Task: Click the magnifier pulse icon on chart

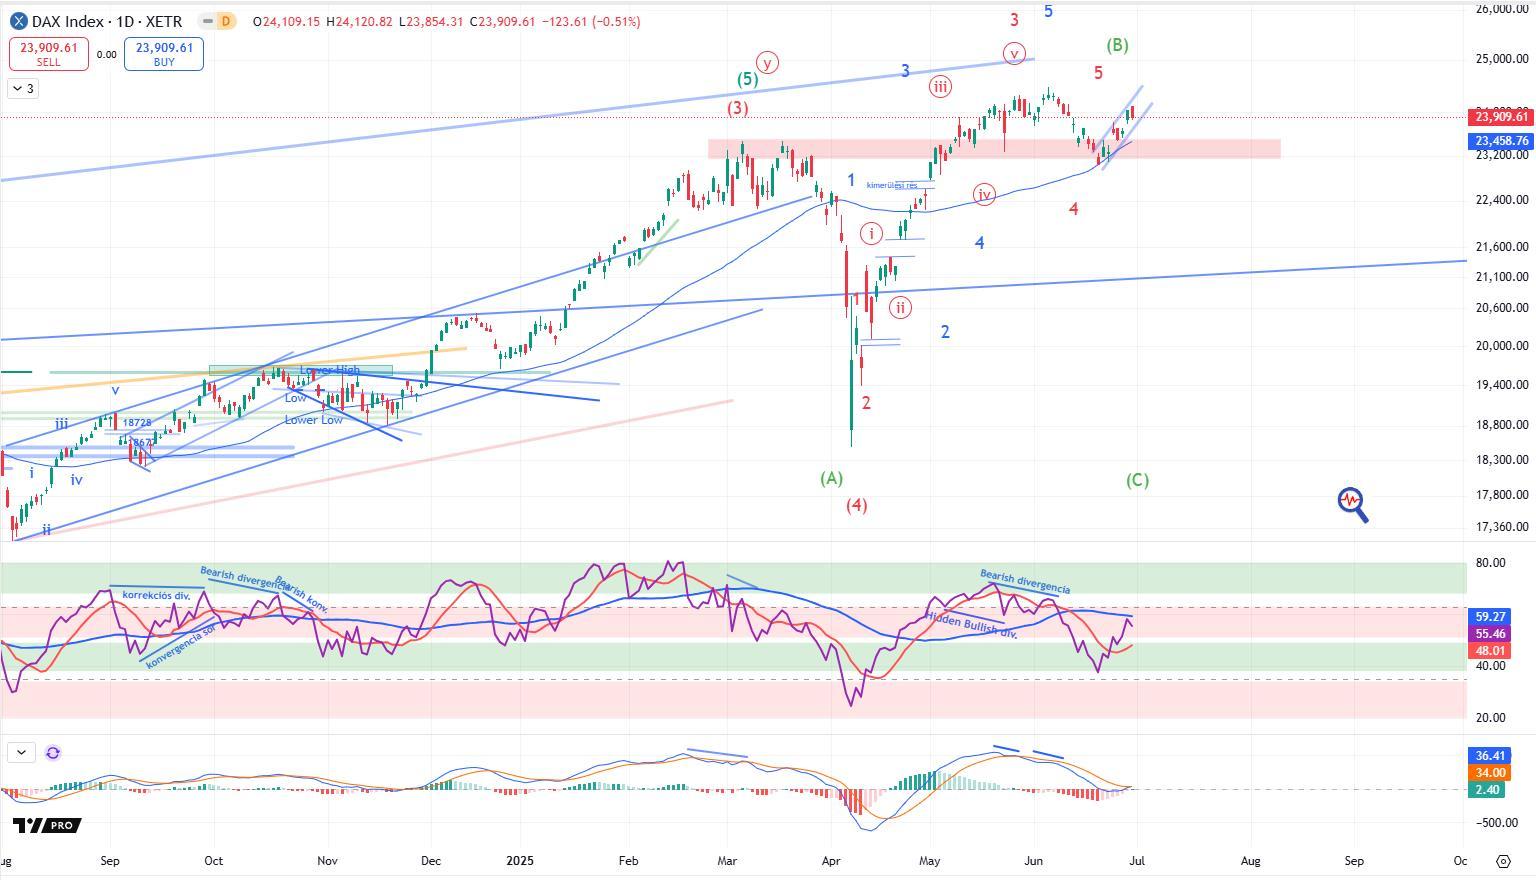Action: 1353,504
